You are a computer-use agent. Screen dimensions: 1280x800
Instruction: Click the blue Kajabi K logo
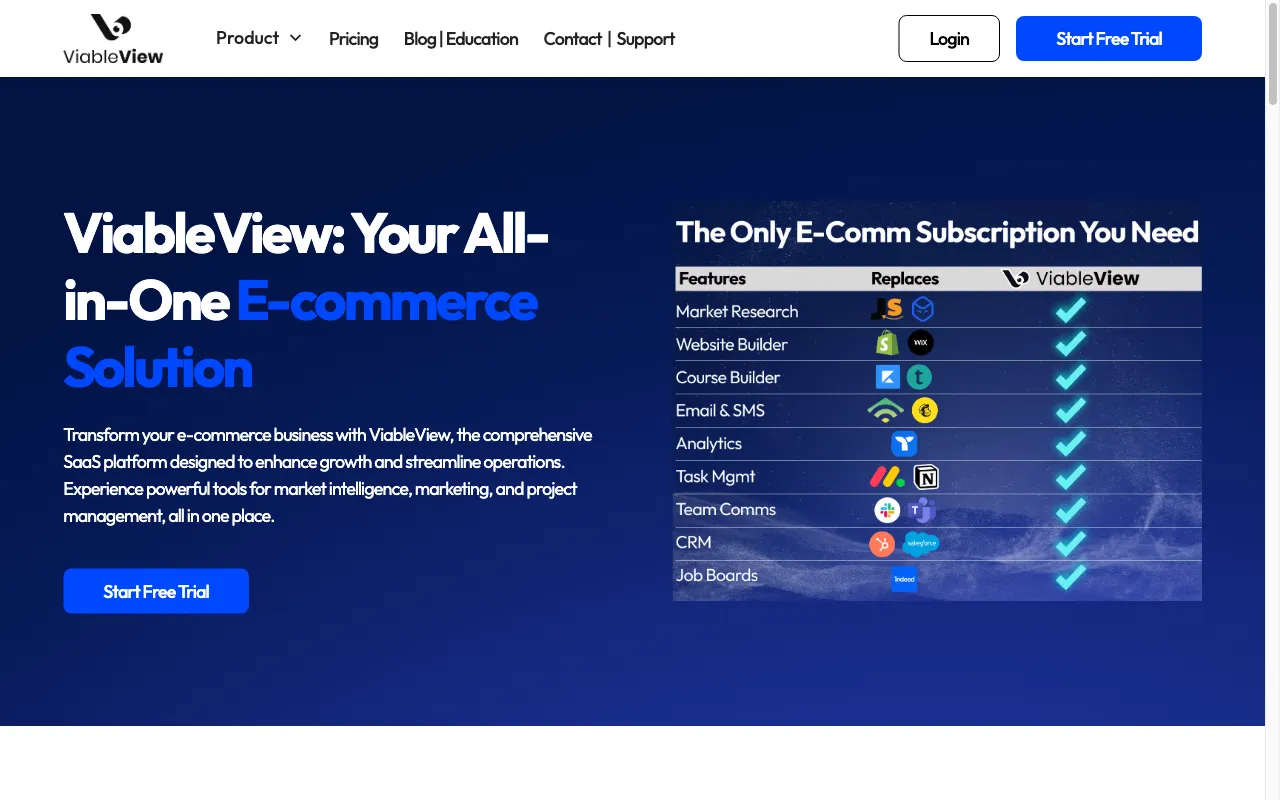pyautogui.click(x=887, y=377)
